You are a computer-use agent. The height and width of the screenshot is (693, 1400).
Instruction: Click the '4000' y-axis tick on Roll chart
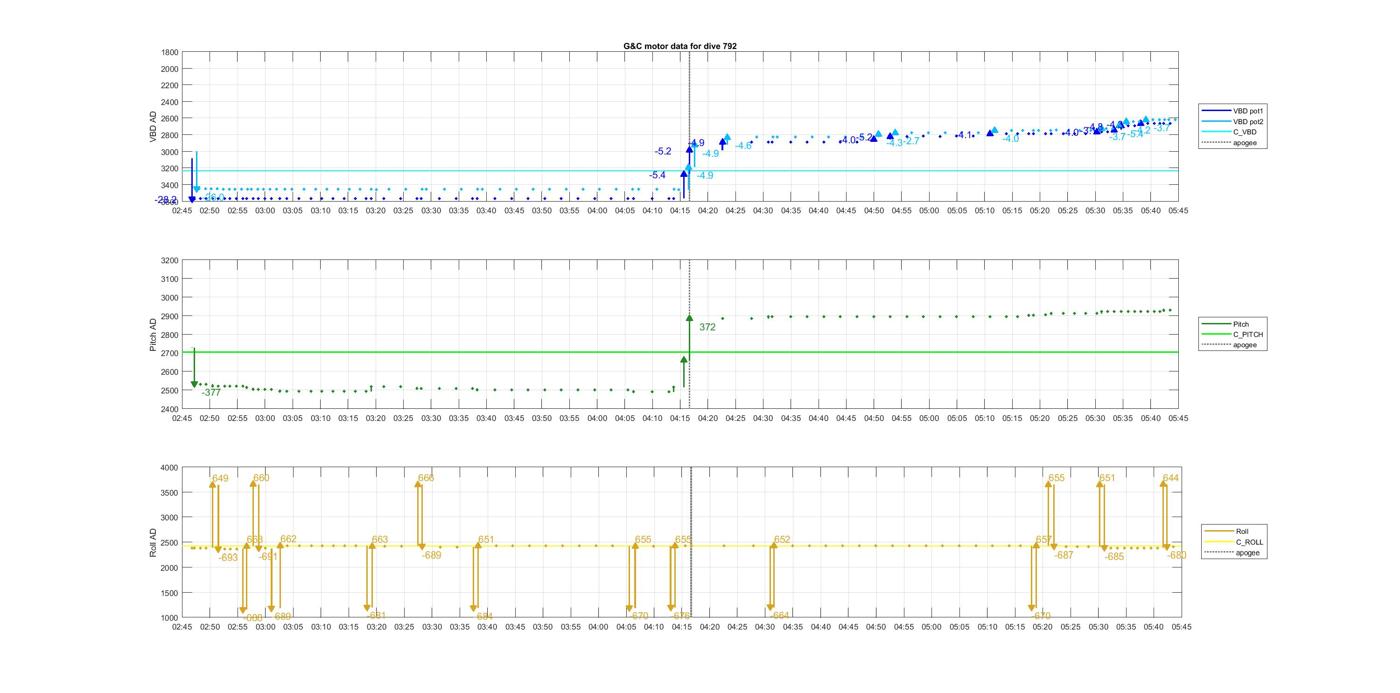click(170, 467)
